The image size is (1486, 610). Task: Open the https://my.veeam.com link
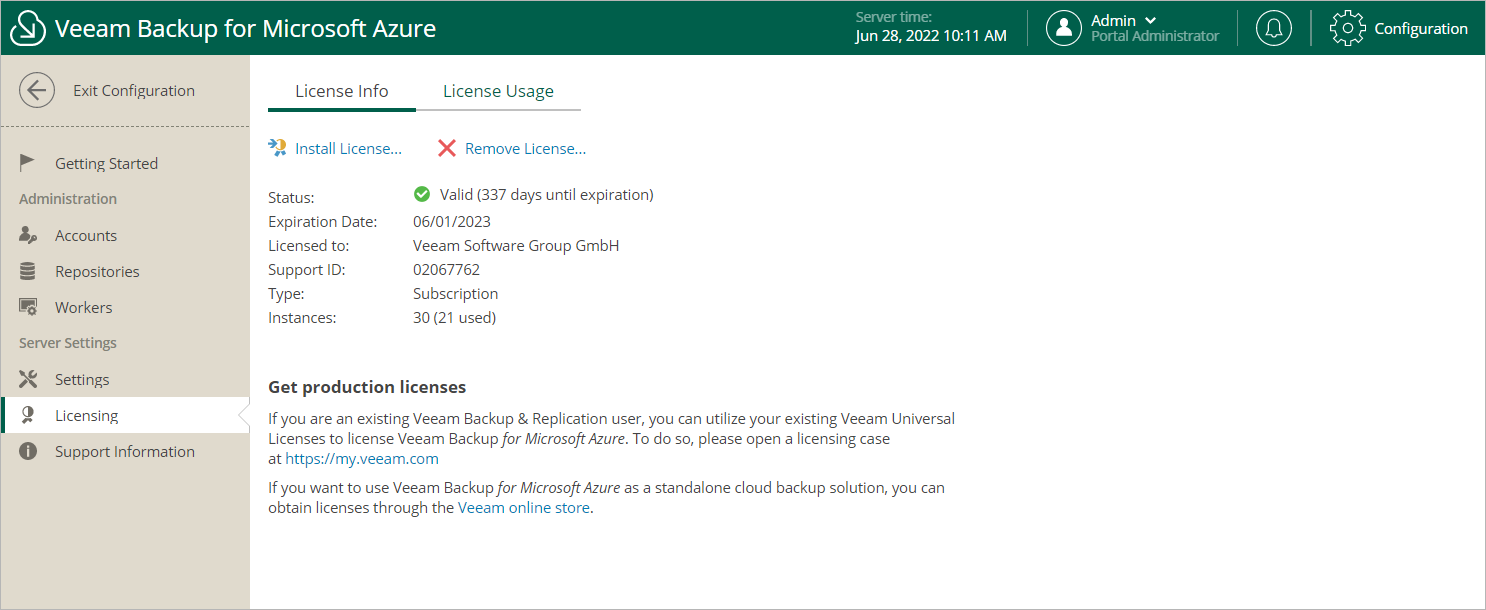(x=362, y=459)
